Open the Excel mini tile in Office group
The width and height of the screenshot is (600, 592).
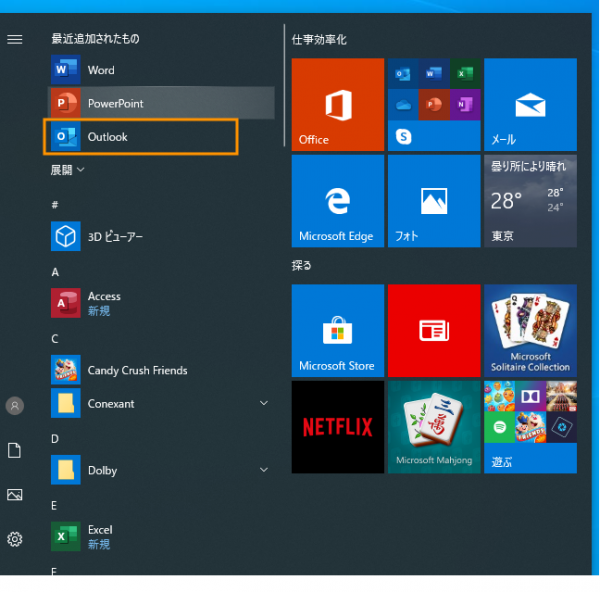[465, 73]
